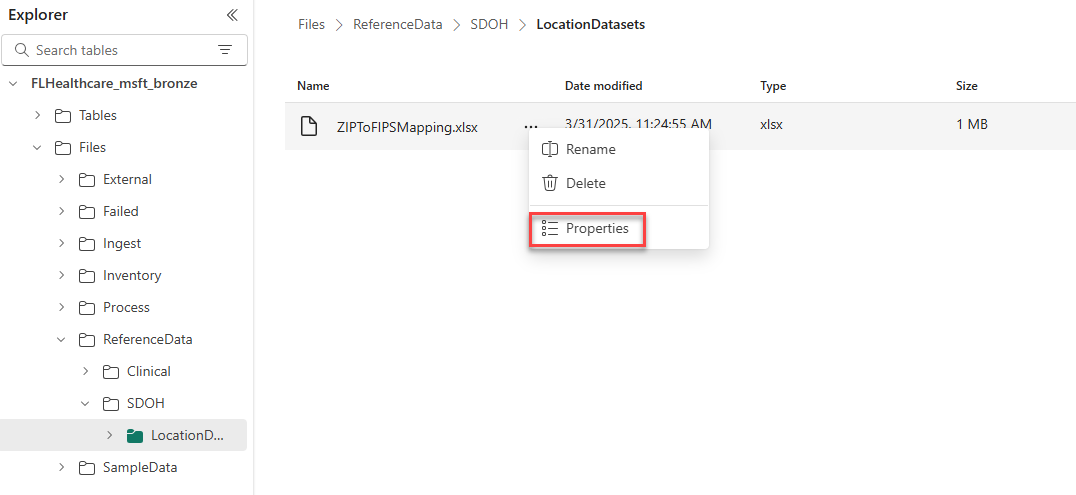Image resolution: width=1076 pixels, height=495 pixels.
Task: Click the Failed folder icon
Action: click(x=87, y=211)
